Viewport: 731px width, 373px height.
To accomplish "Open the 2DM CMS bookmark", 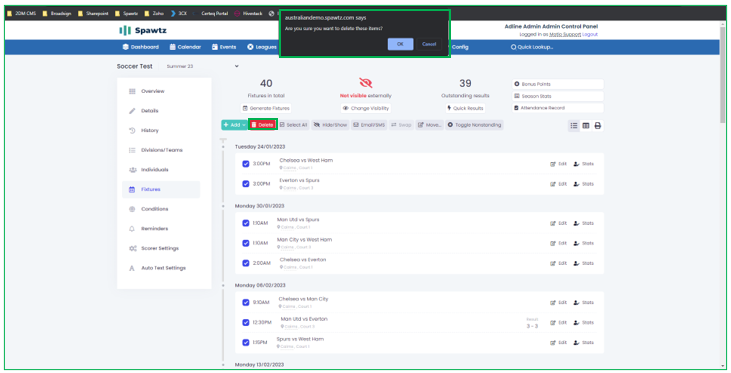I will click(x=21, y=13).
